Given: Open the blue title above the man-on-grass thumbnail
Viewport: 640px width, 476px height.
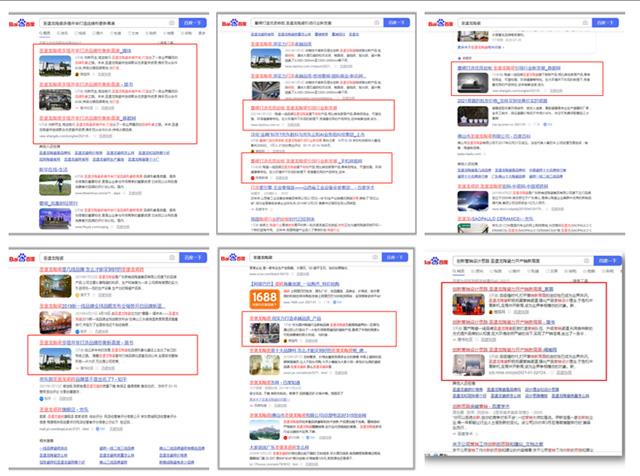Looking at the screenshot, I should [x=53, y=169].
